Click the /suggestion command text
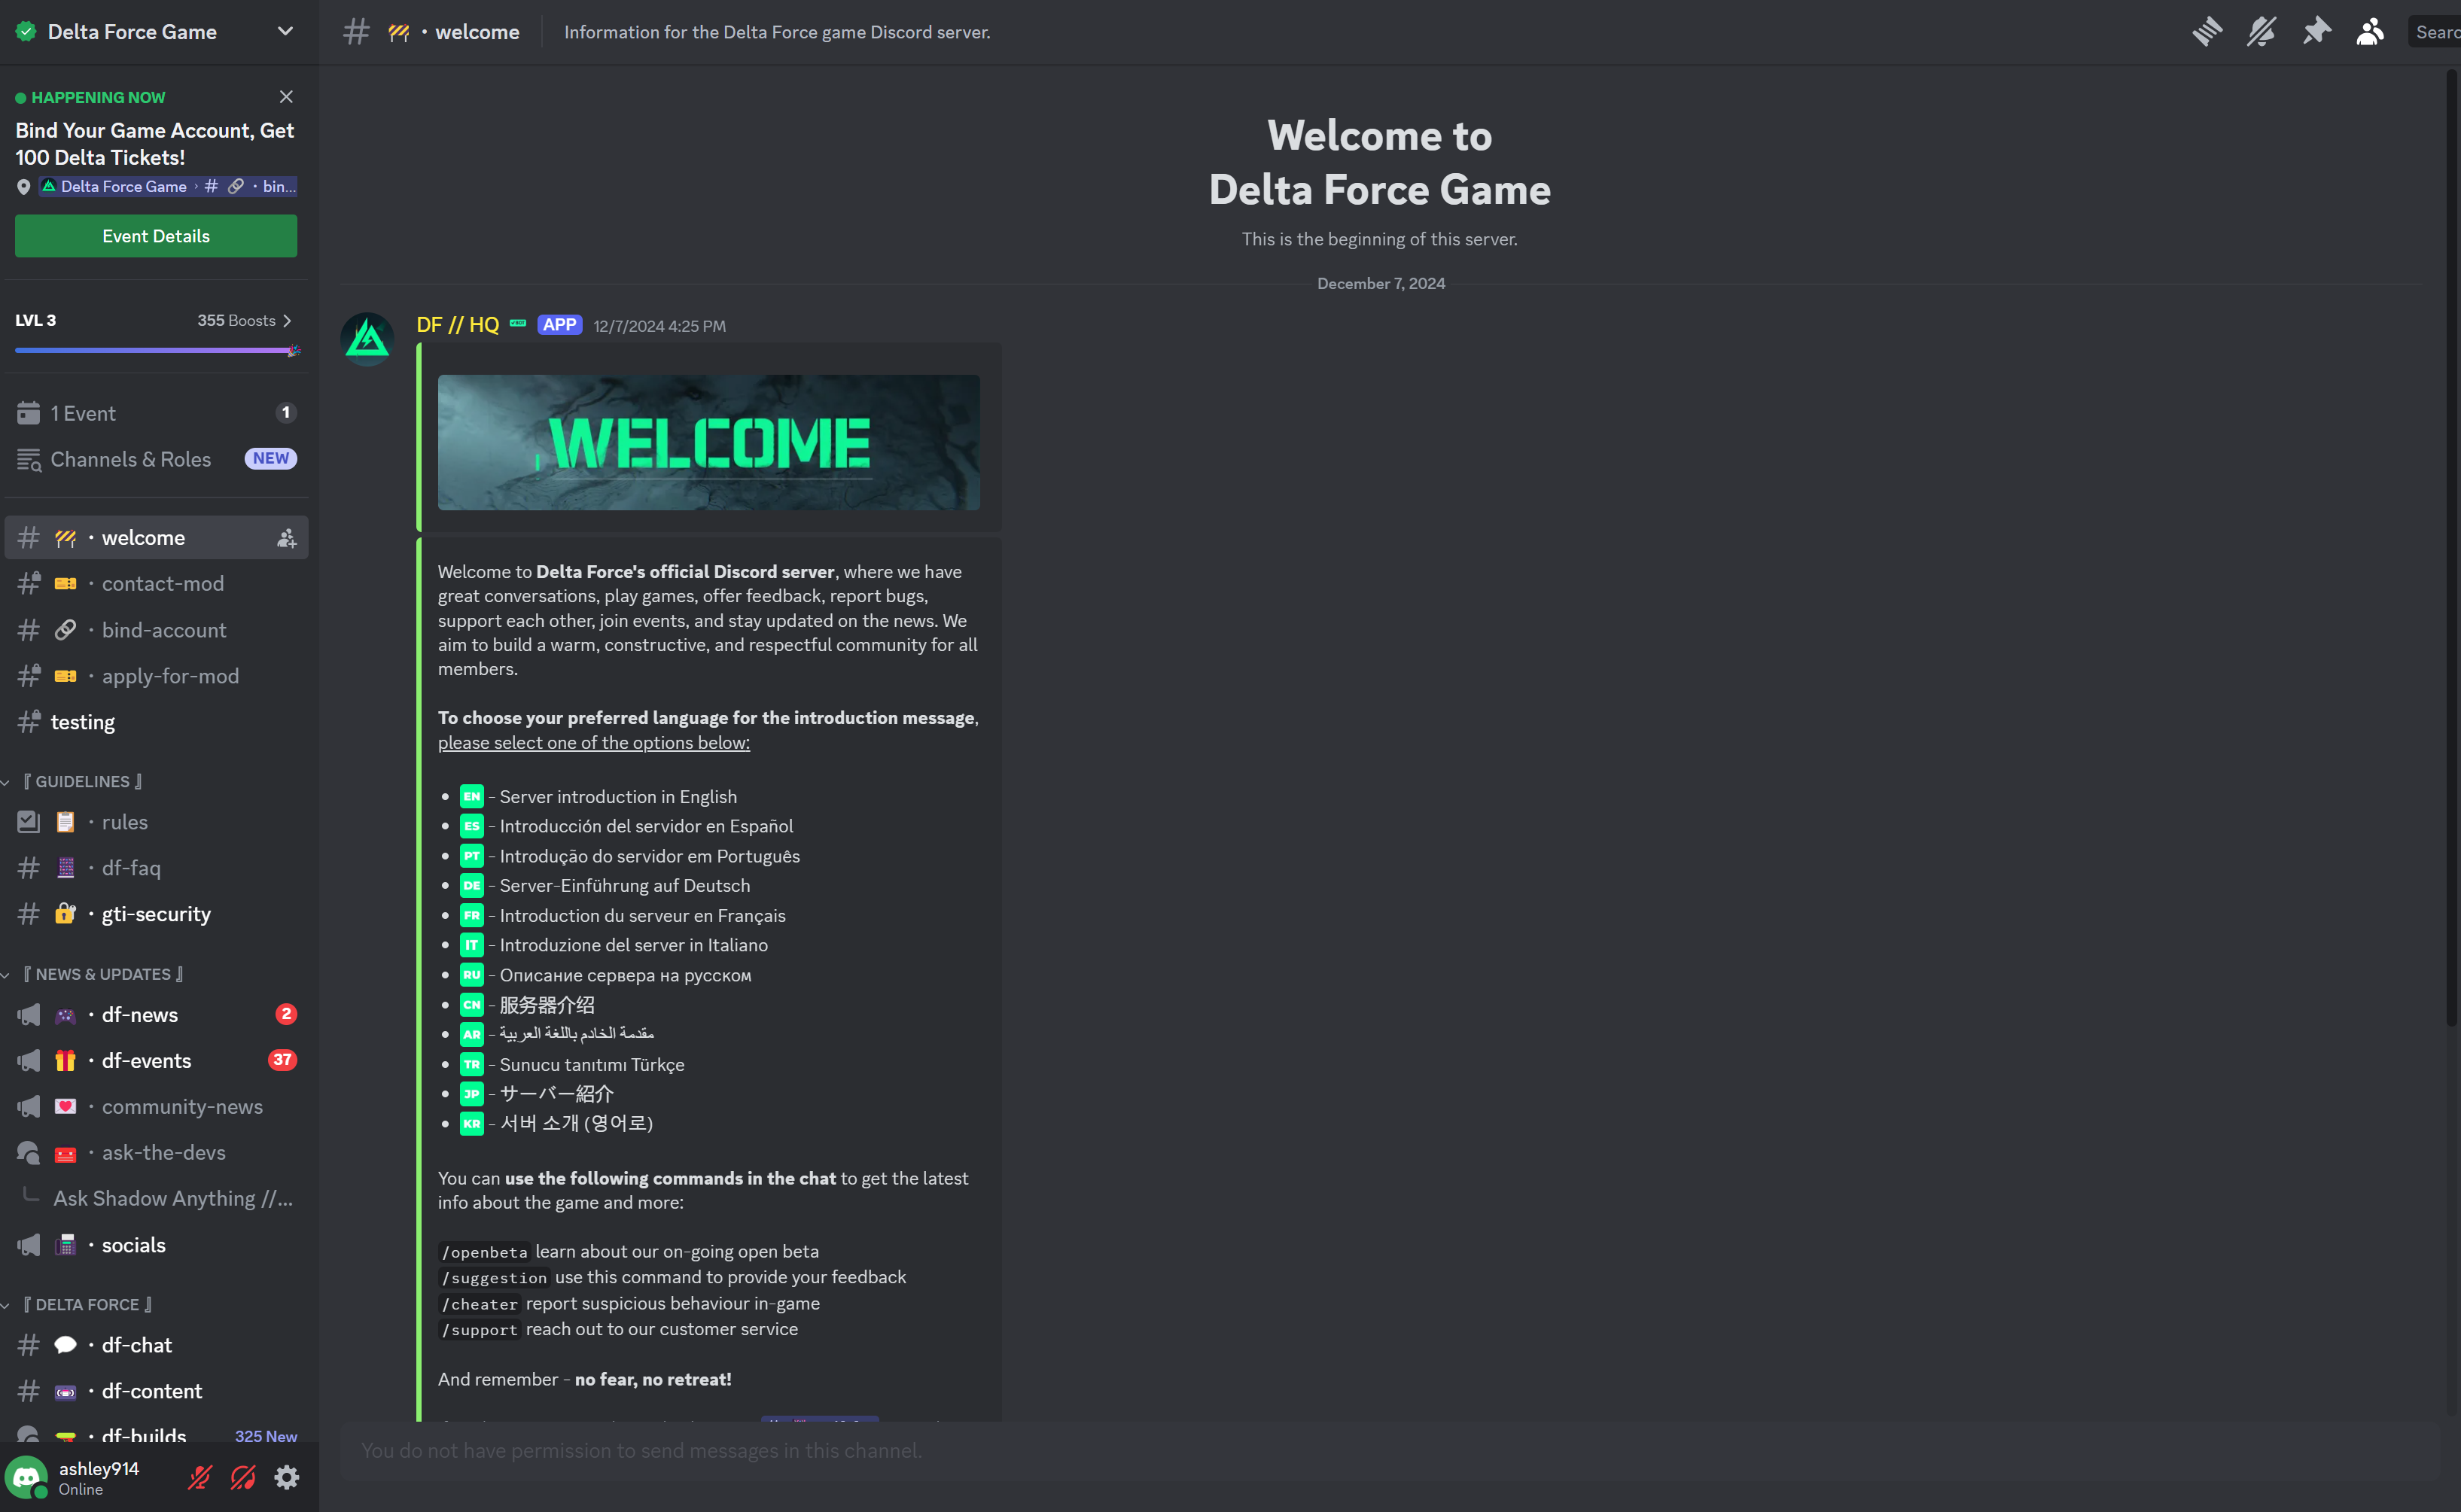 click(494, 1278)
